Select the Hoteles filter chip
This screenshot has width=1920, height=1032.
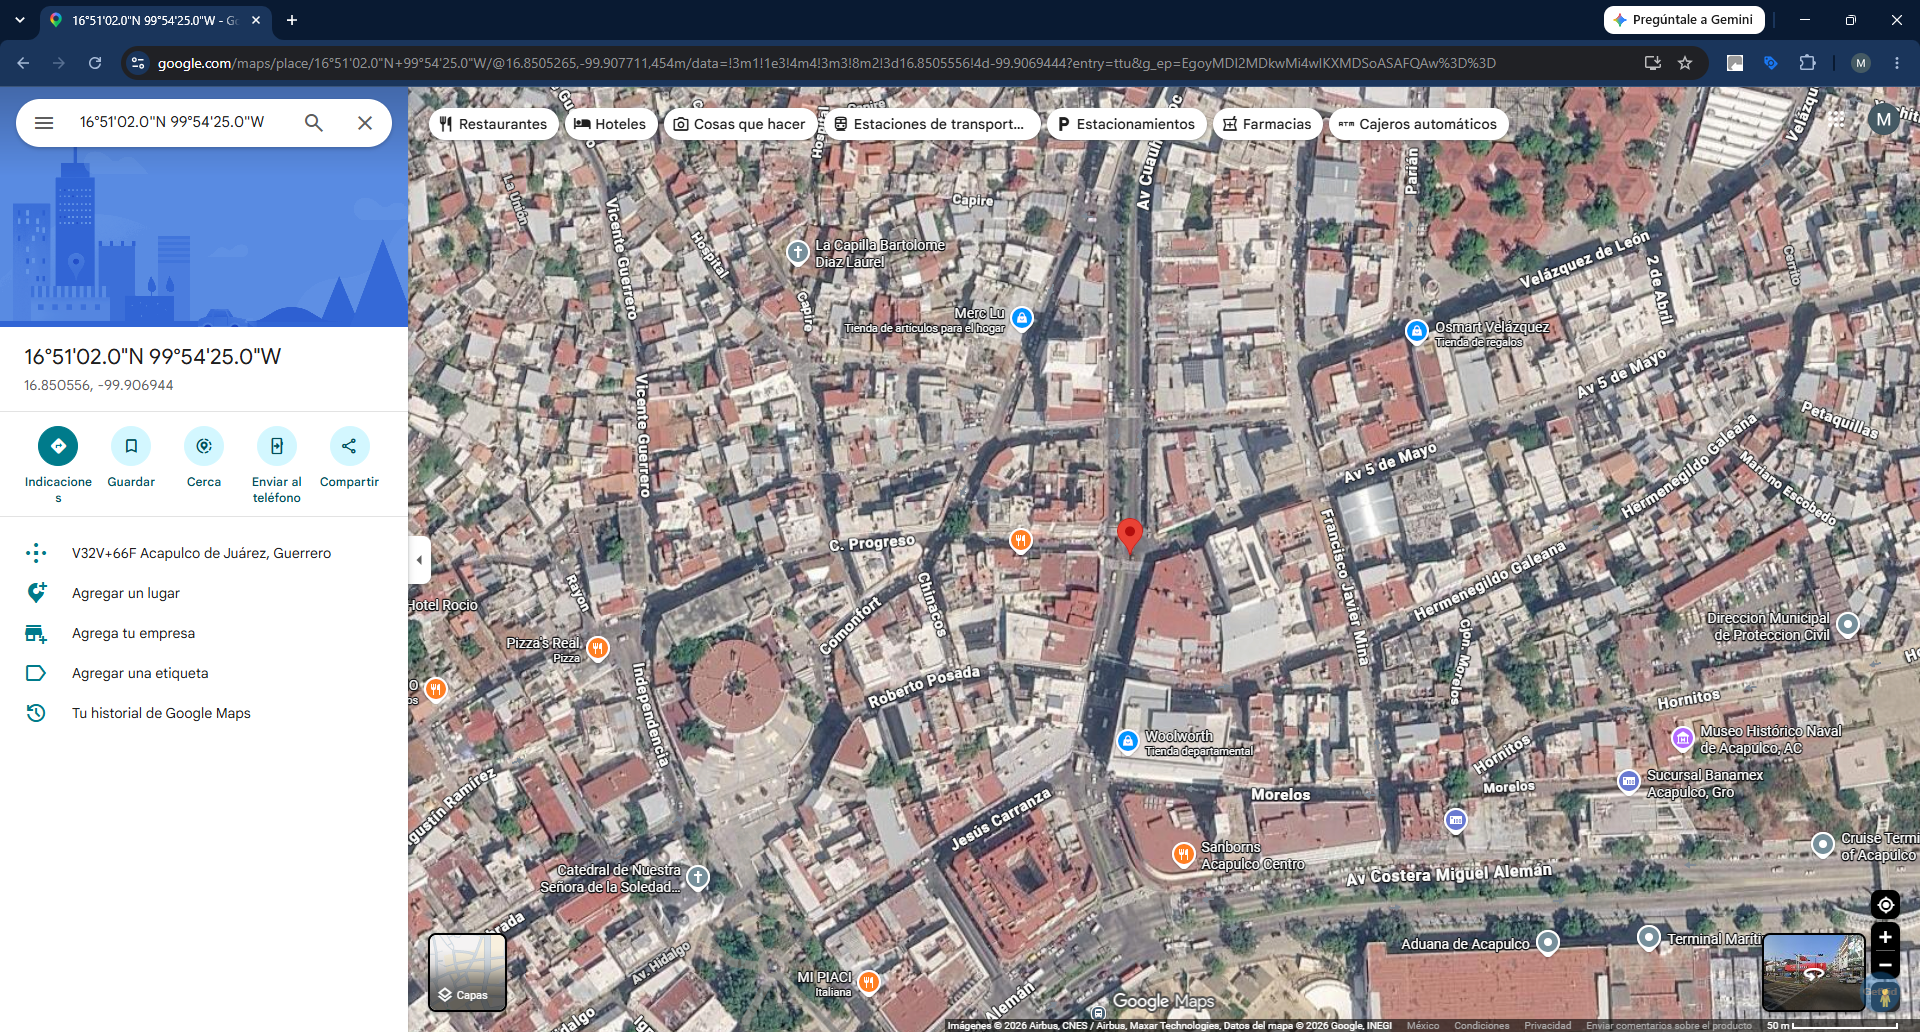[x=611, y=124]
